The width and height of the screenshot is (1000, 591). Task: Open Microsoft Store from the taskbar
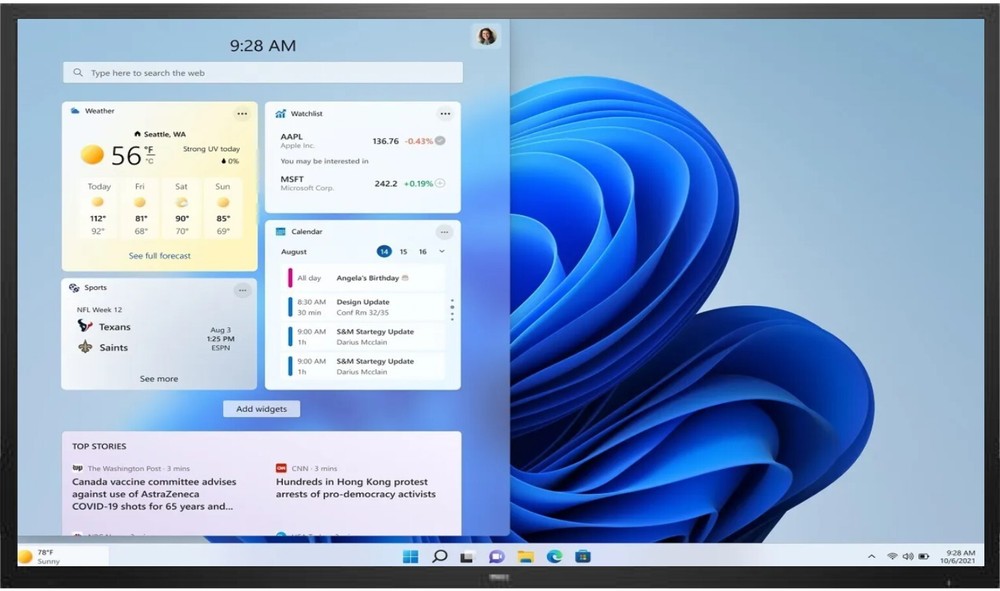pos(583,556)
